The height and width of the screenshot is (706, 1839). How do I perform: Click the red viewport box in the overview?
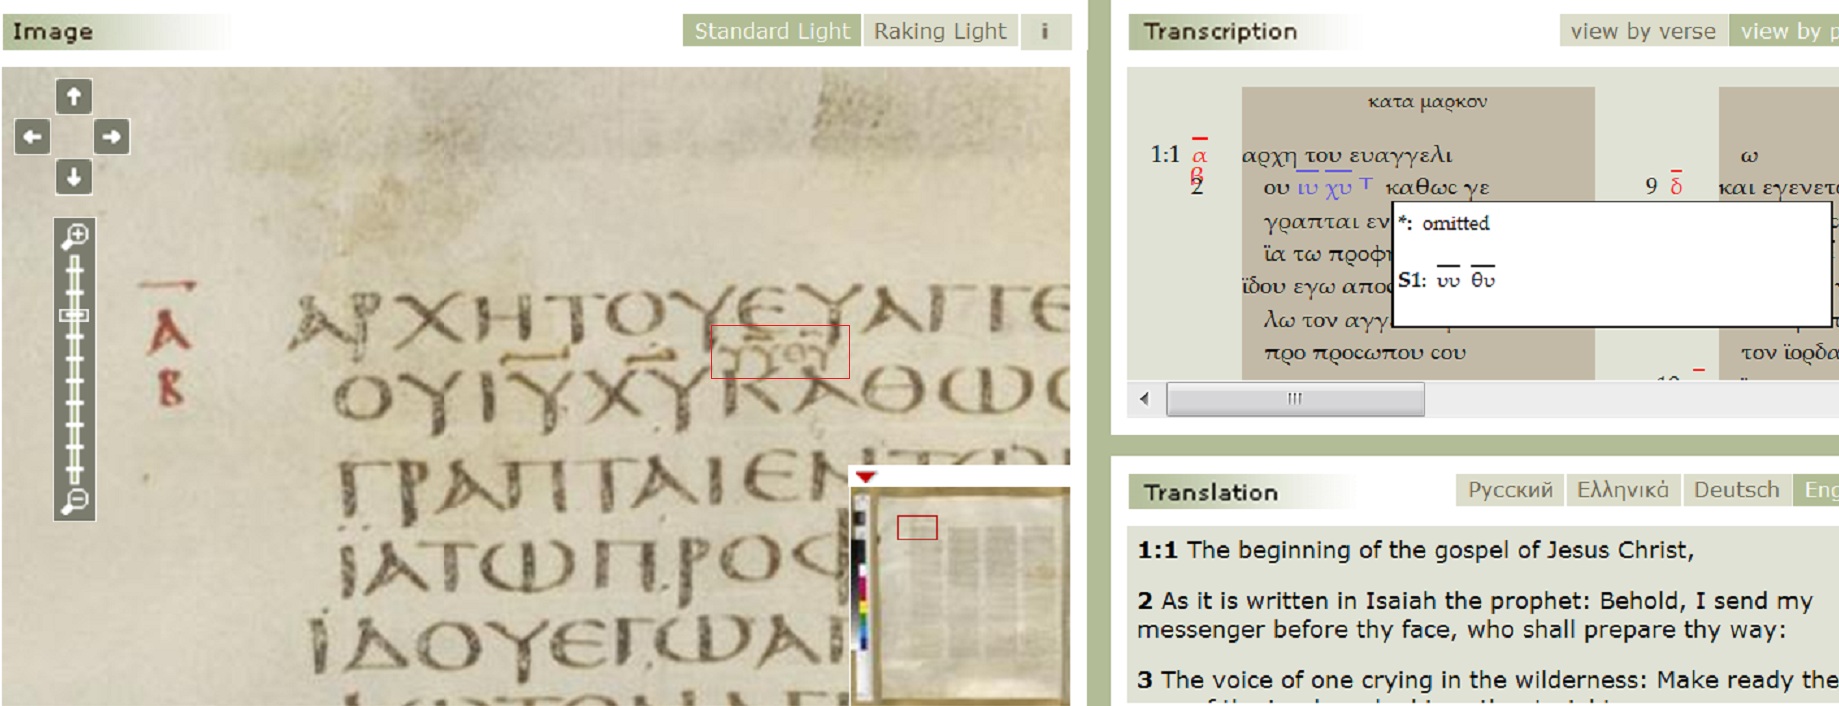coord(917,527)
